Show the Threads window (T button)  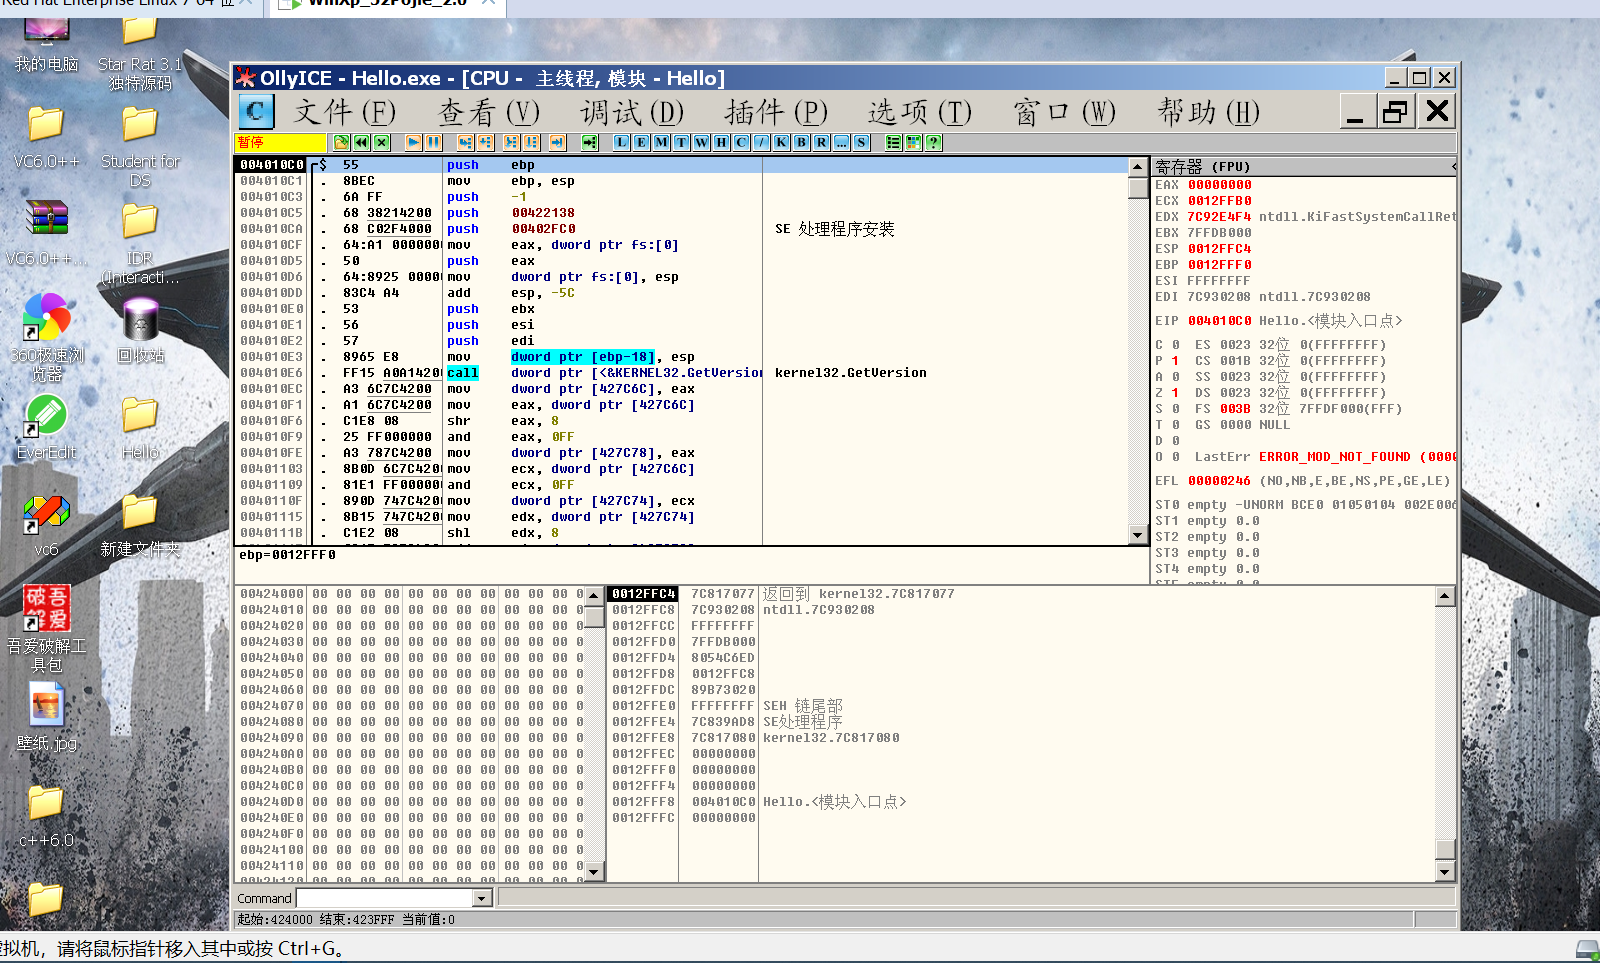coord(682,143)
